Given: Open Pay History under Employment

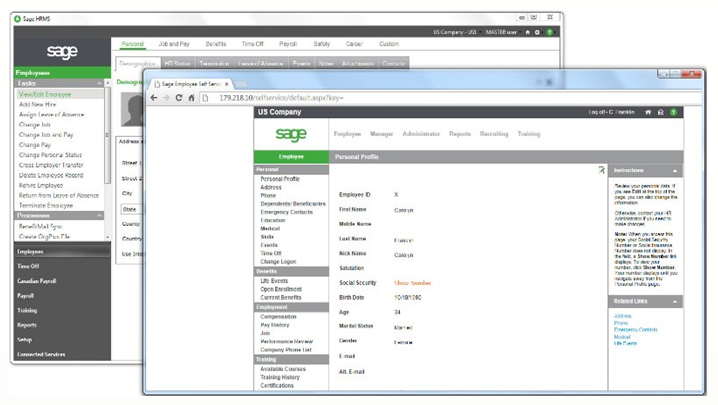Looking at the screenshot, I should [x=275, y=325].
